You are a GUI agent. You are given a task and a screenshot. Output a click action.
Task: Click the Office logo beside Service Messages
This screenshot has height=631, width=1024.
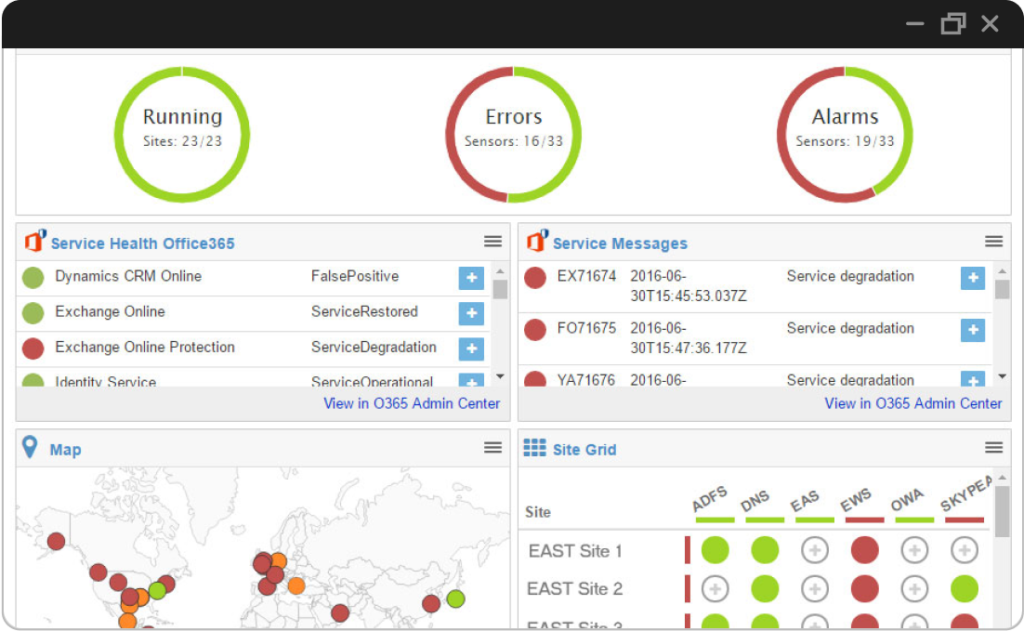point(537,242)
